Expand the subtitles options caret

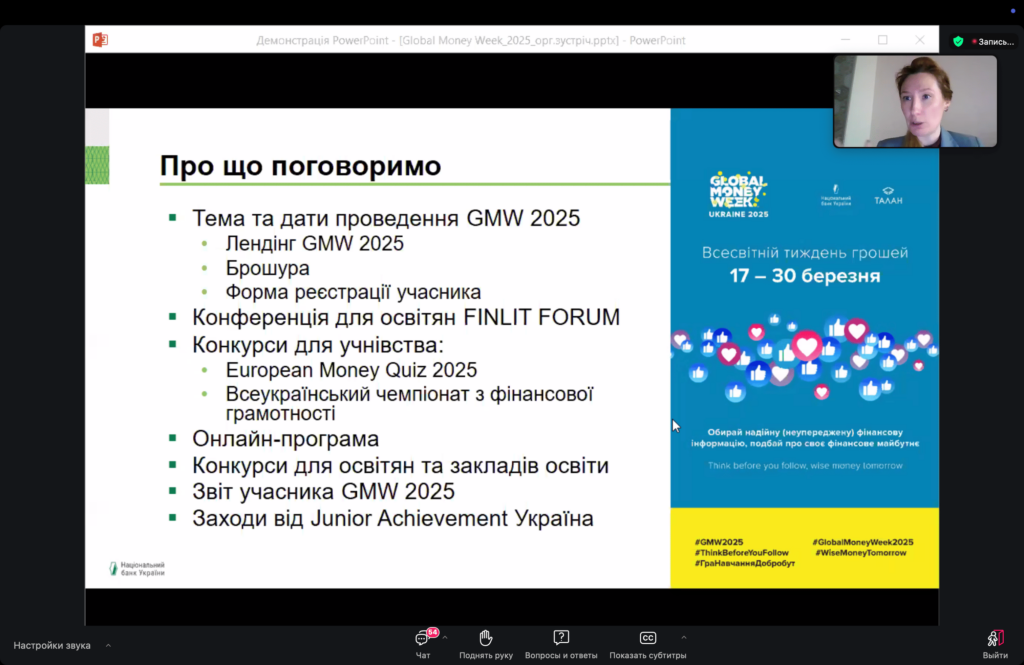(x=684, y=637)
